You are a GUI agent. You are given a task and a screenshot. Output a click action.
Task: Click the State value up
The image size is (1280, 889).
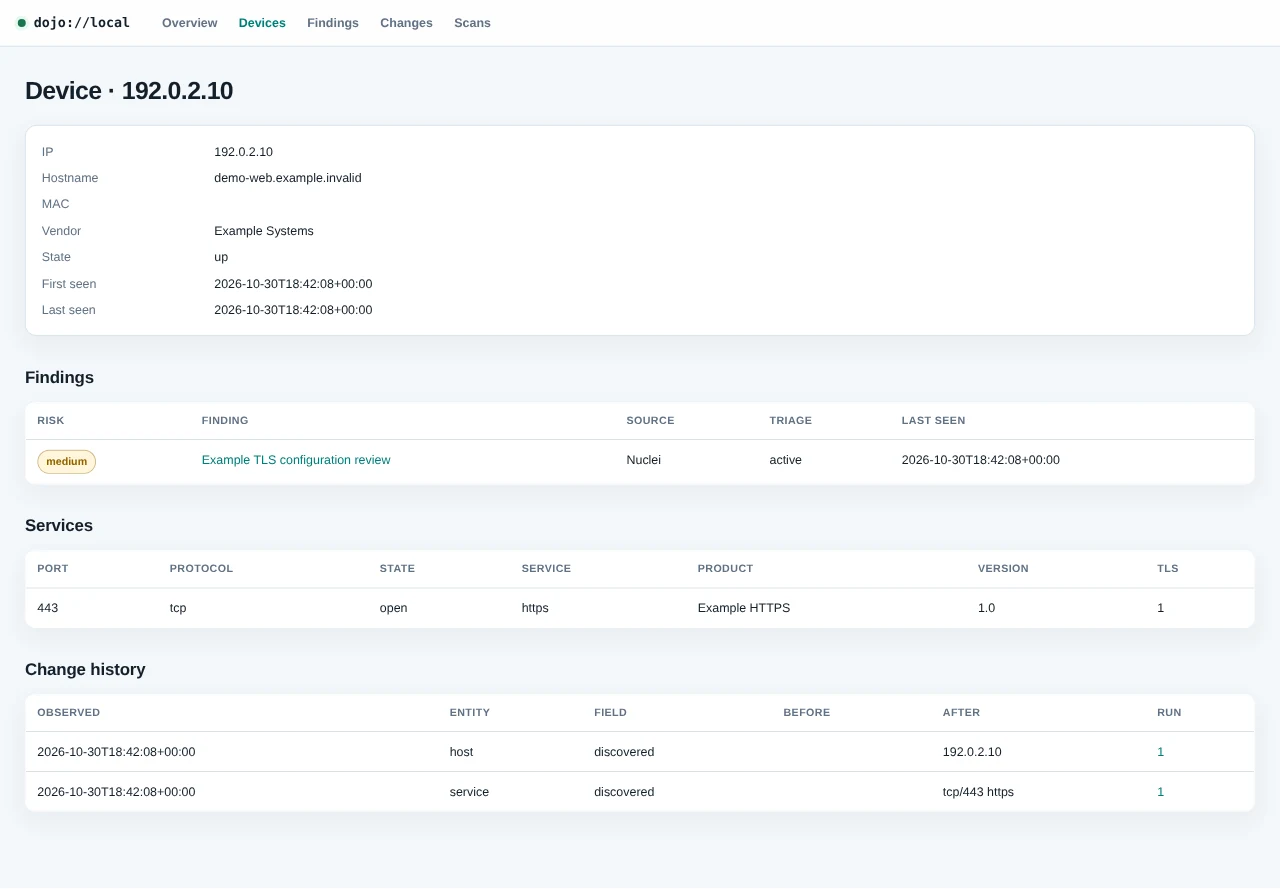(x=221, y=257)
